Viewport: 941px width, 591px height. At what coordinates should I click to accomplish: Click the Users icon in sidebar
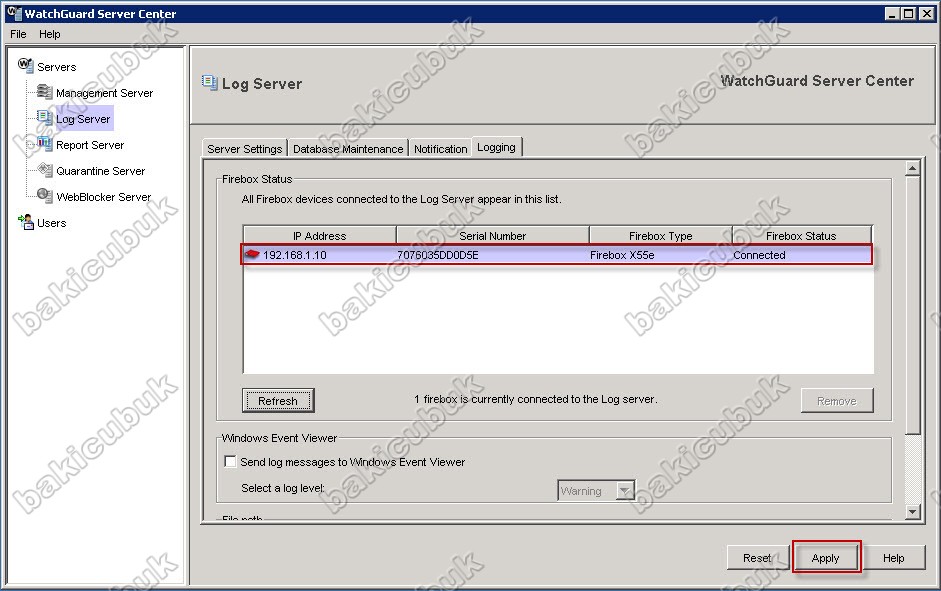coord(26,222)
